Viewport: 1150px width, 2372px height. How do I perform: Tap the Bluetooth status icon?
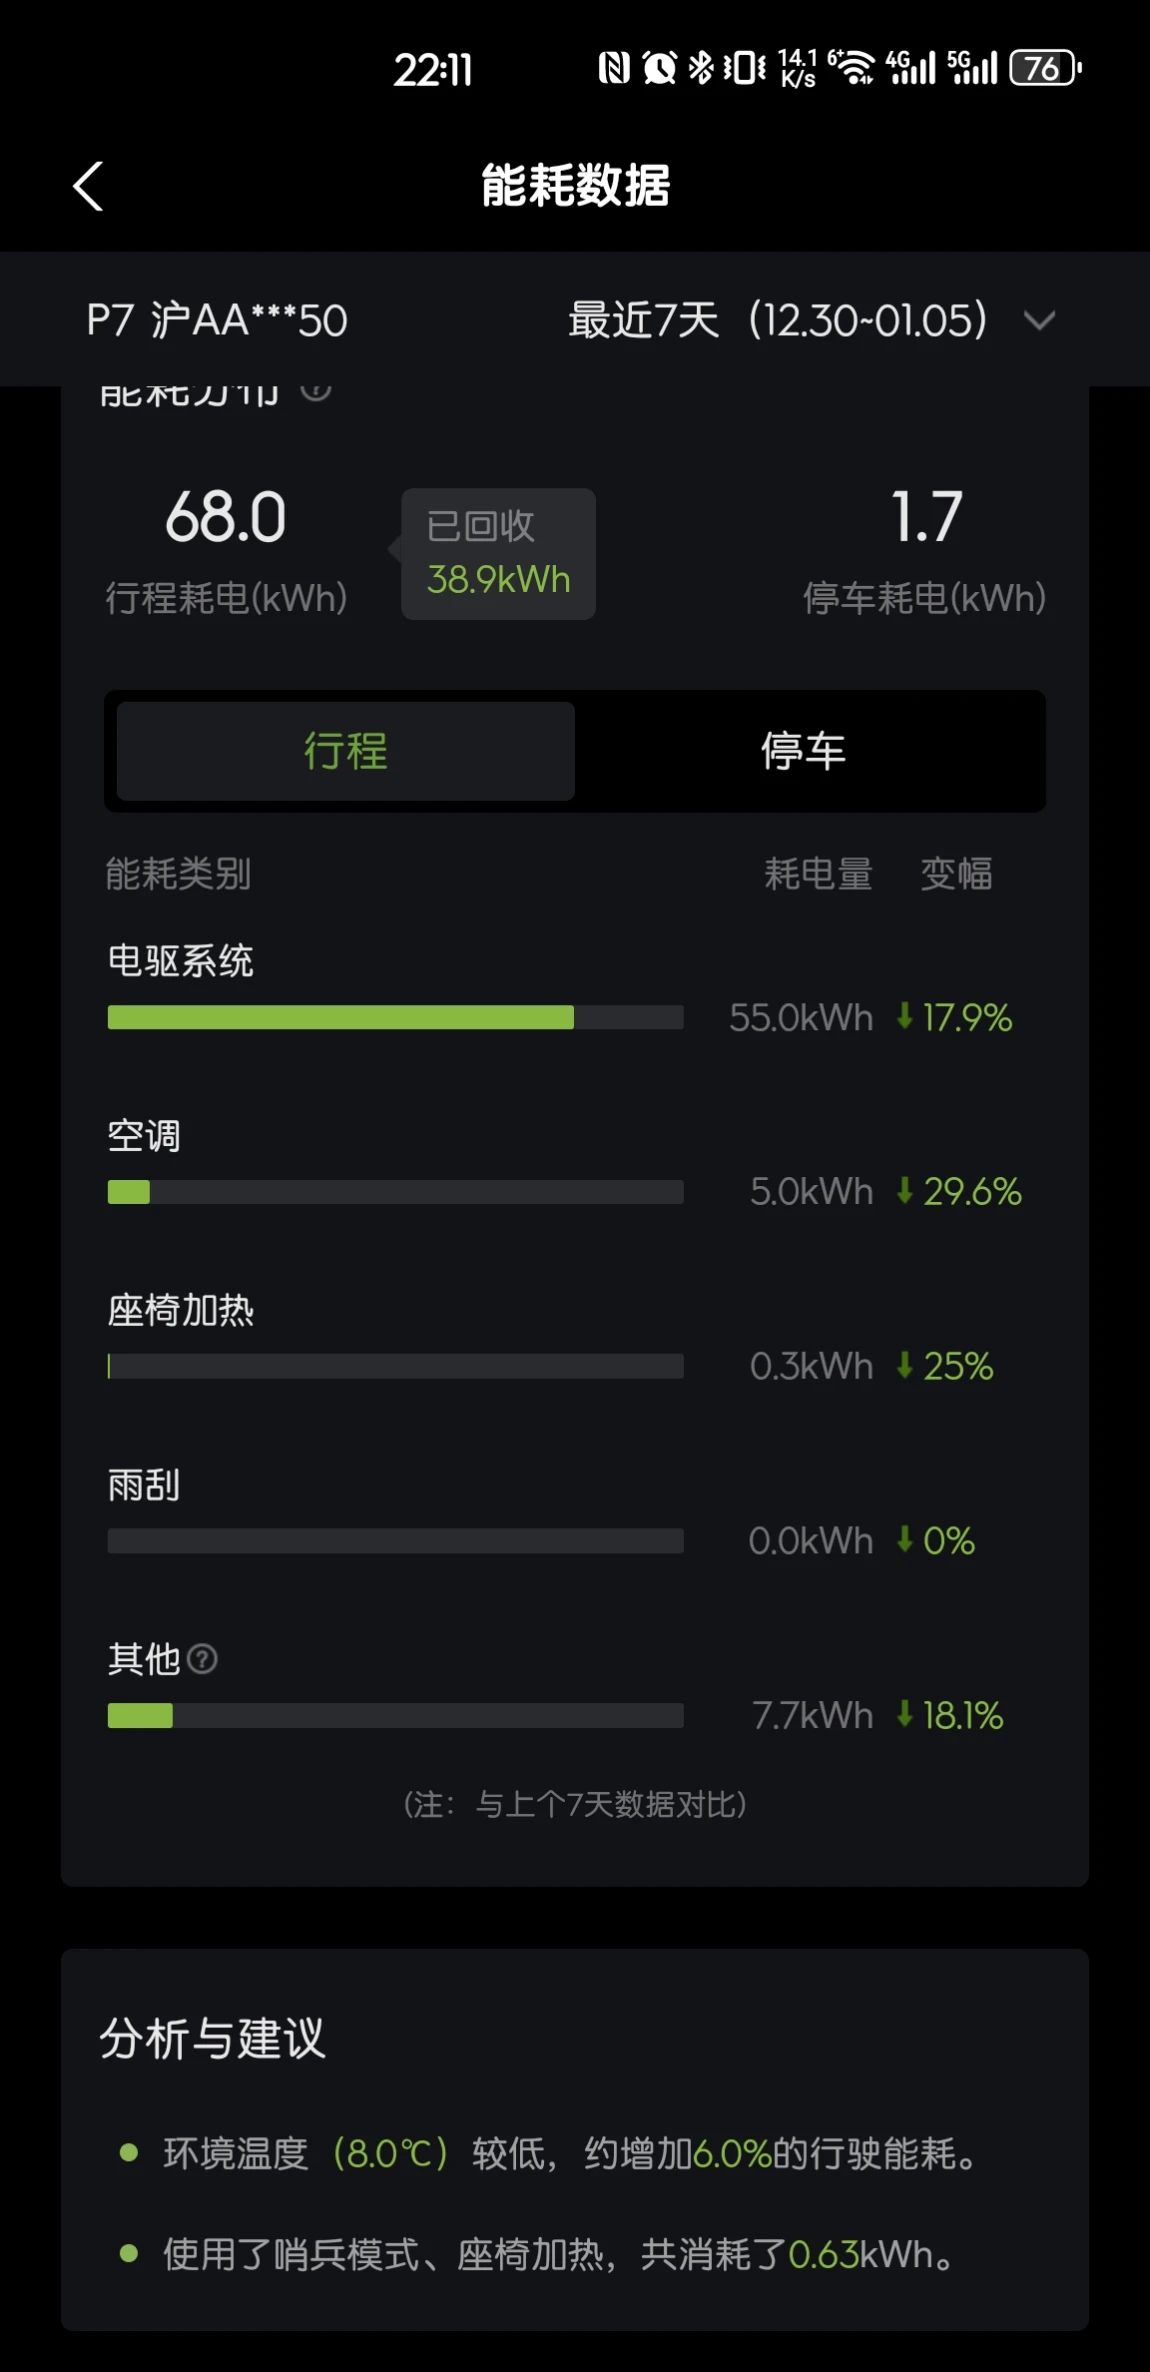[701, 68]
